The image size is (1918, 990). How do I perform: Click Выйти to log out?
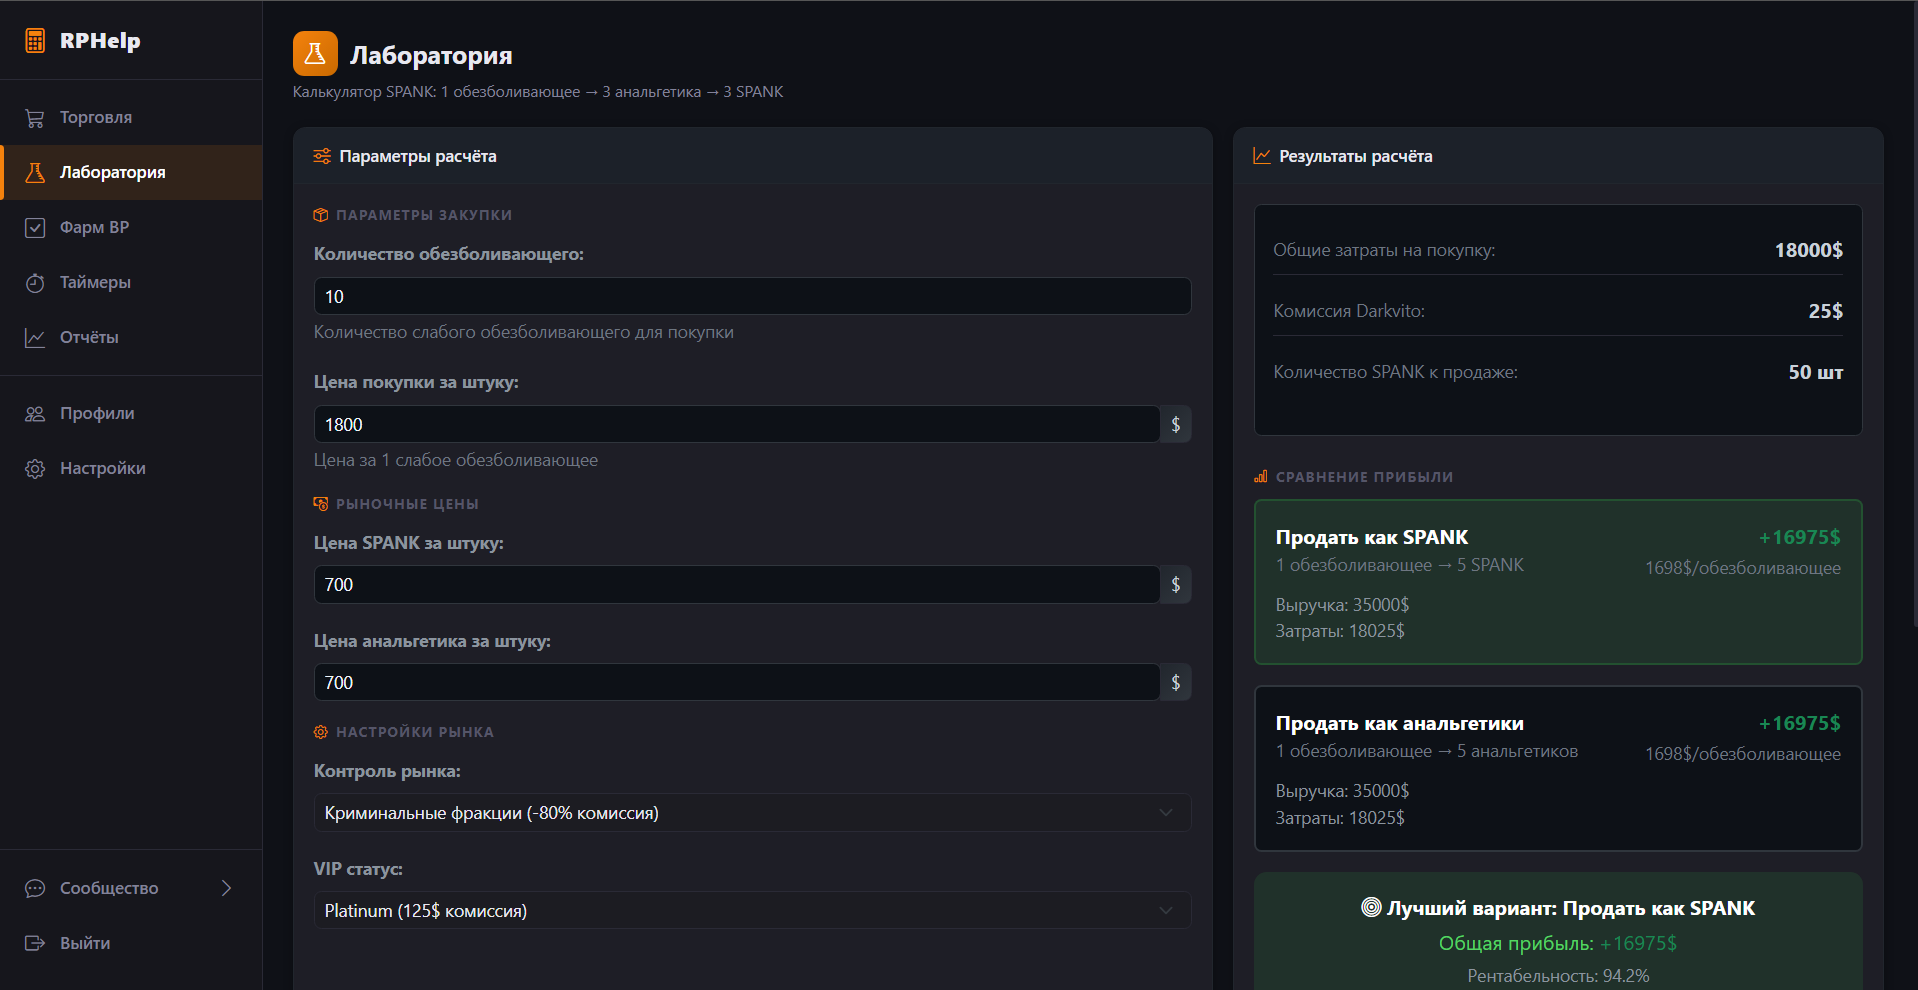131,943
